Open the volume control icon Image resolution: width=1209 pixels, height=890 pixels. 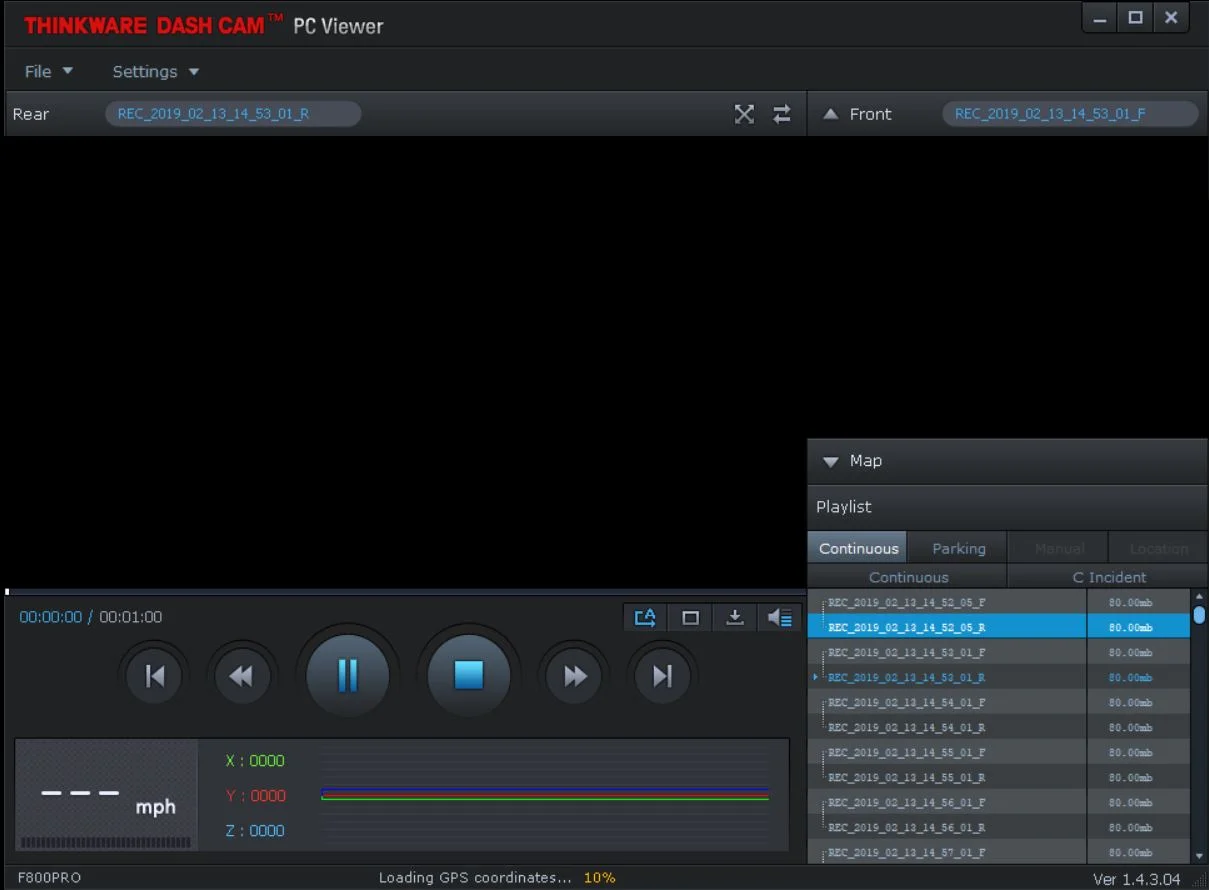tap(780, 618)
